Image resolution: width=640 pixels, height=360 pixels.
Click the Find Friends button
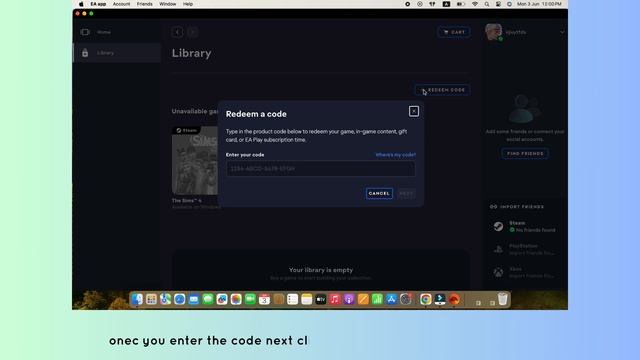tap(525, 153)
